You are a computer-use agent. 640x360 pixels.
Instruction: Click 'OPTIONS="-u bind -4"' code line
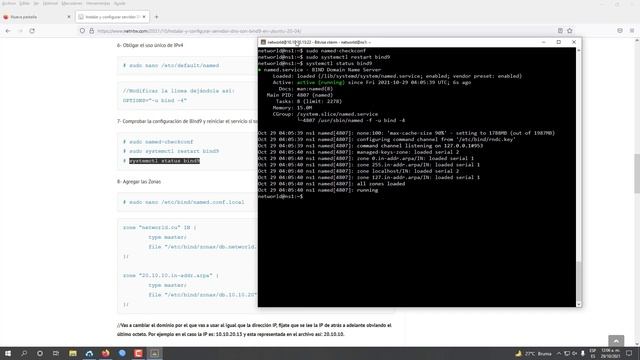coord(155,100)
